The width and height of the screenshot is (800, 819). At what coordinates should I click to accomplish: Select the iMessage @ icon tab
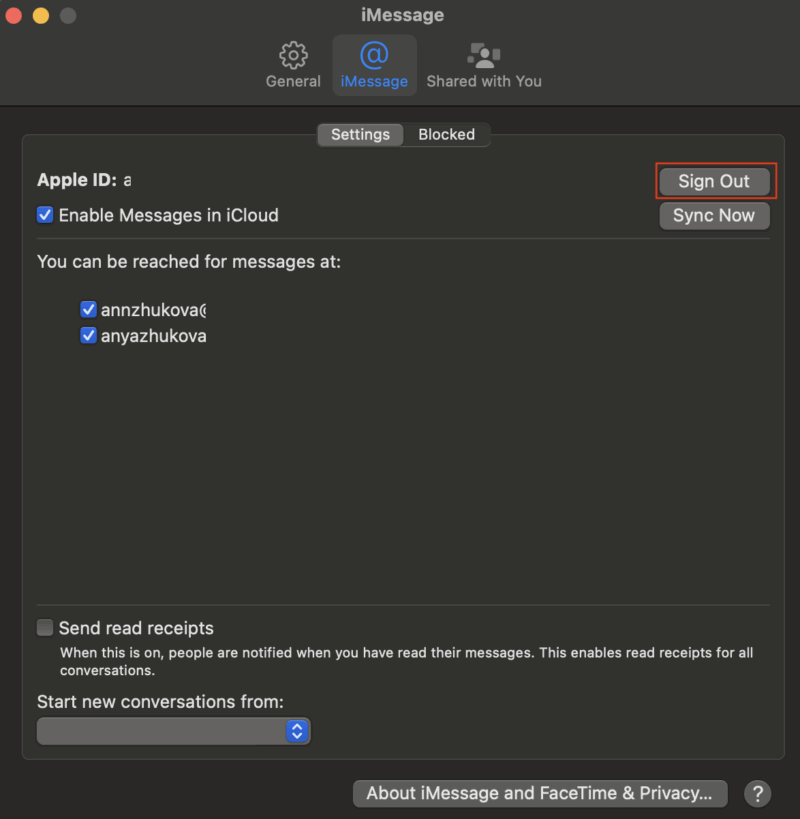[374, 56]
